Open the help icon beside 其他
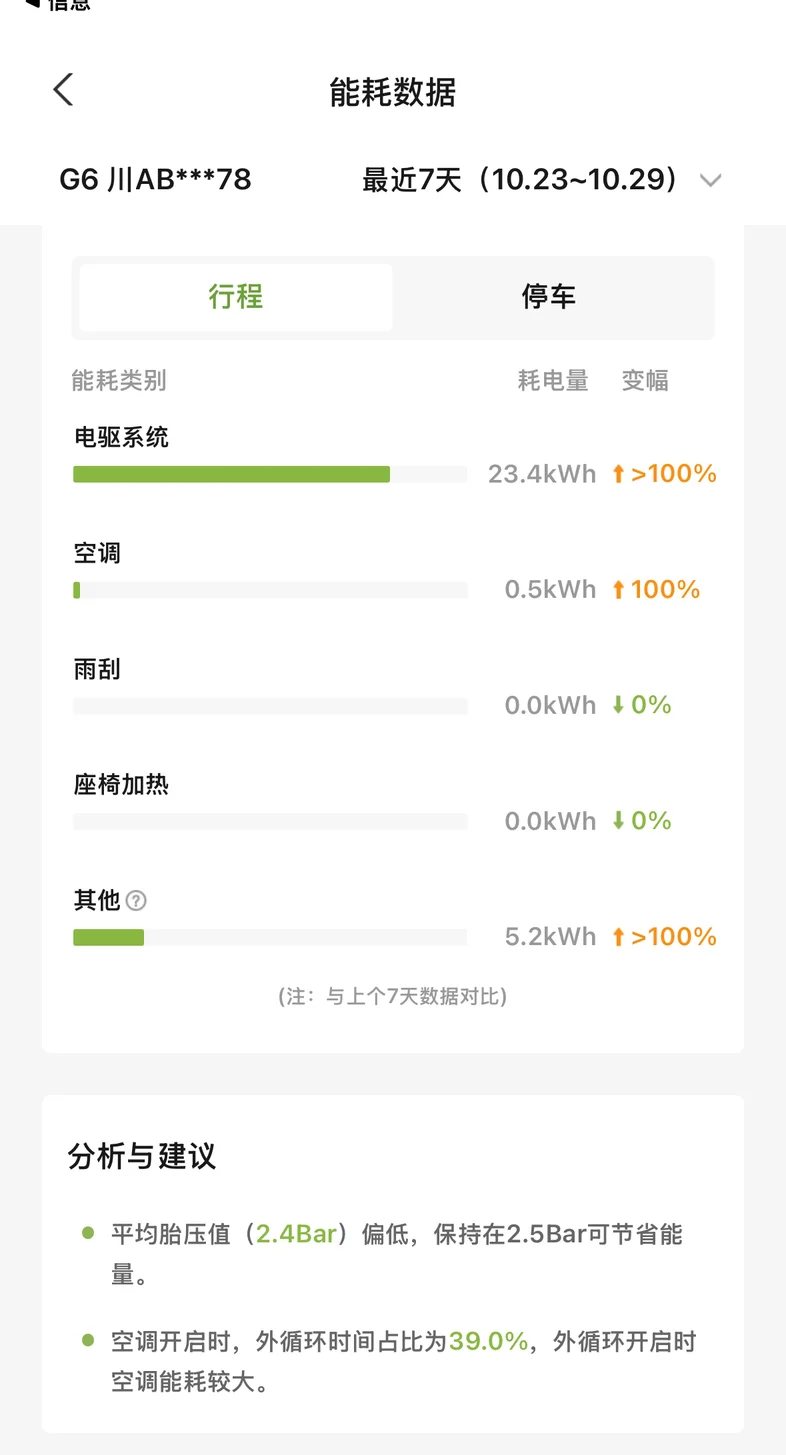Screen dimensions: 786x1455 pos(137,901)
